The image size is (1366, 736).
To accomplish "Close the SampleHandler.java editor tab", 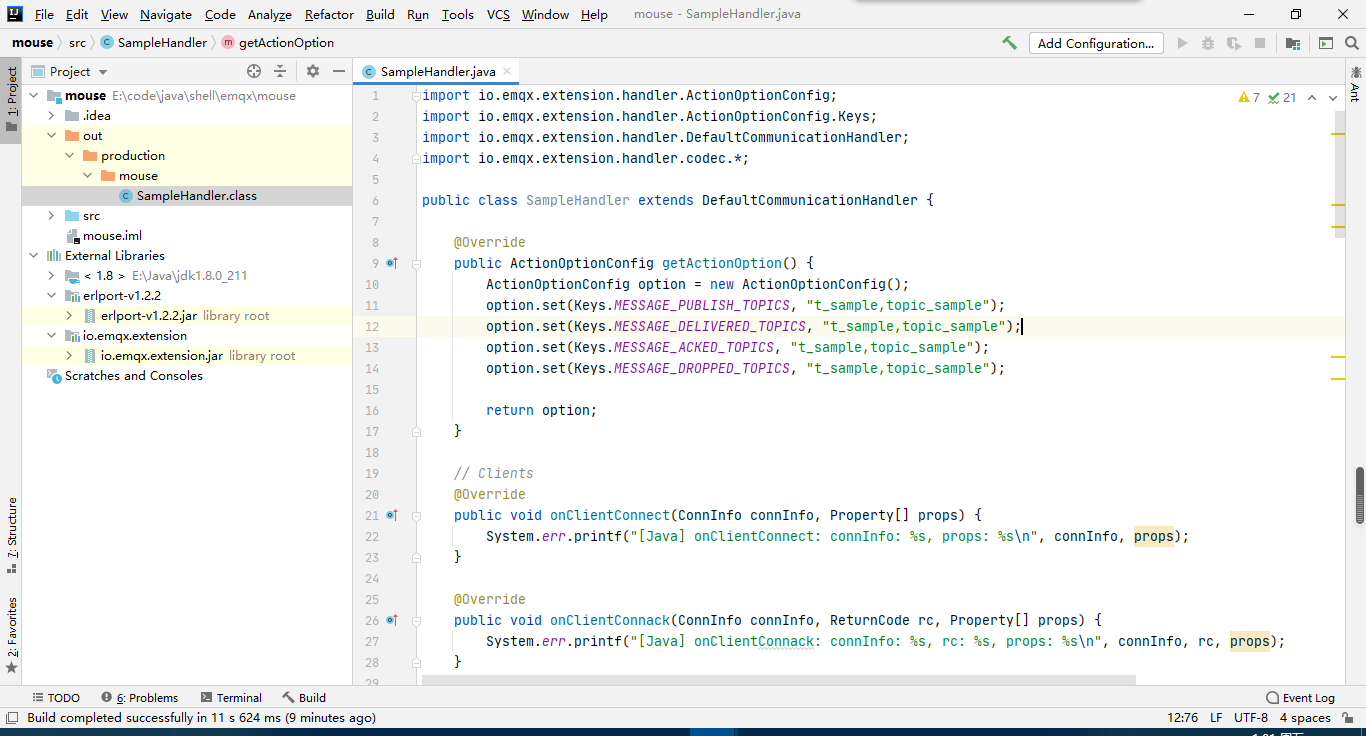I will click(507, 71).
